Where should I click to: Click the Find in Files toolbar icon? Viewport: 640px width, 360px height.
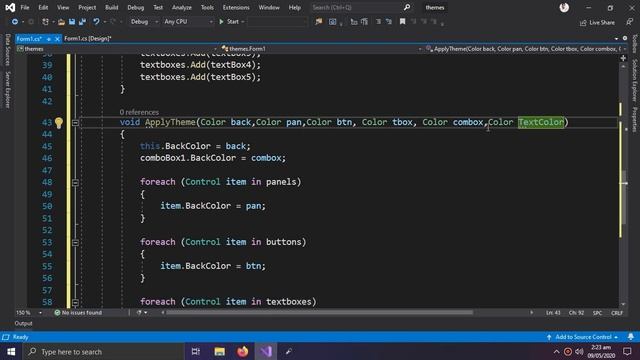(319, 22)
